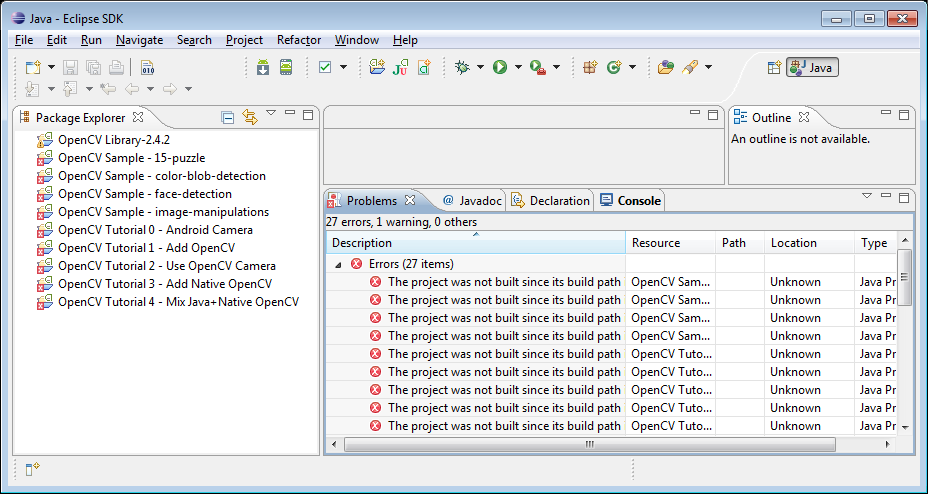Viewport: 928px width, 494px height.
Task: Open the Lint checkmark dropdown arrow
Action: tap(343, 67)
